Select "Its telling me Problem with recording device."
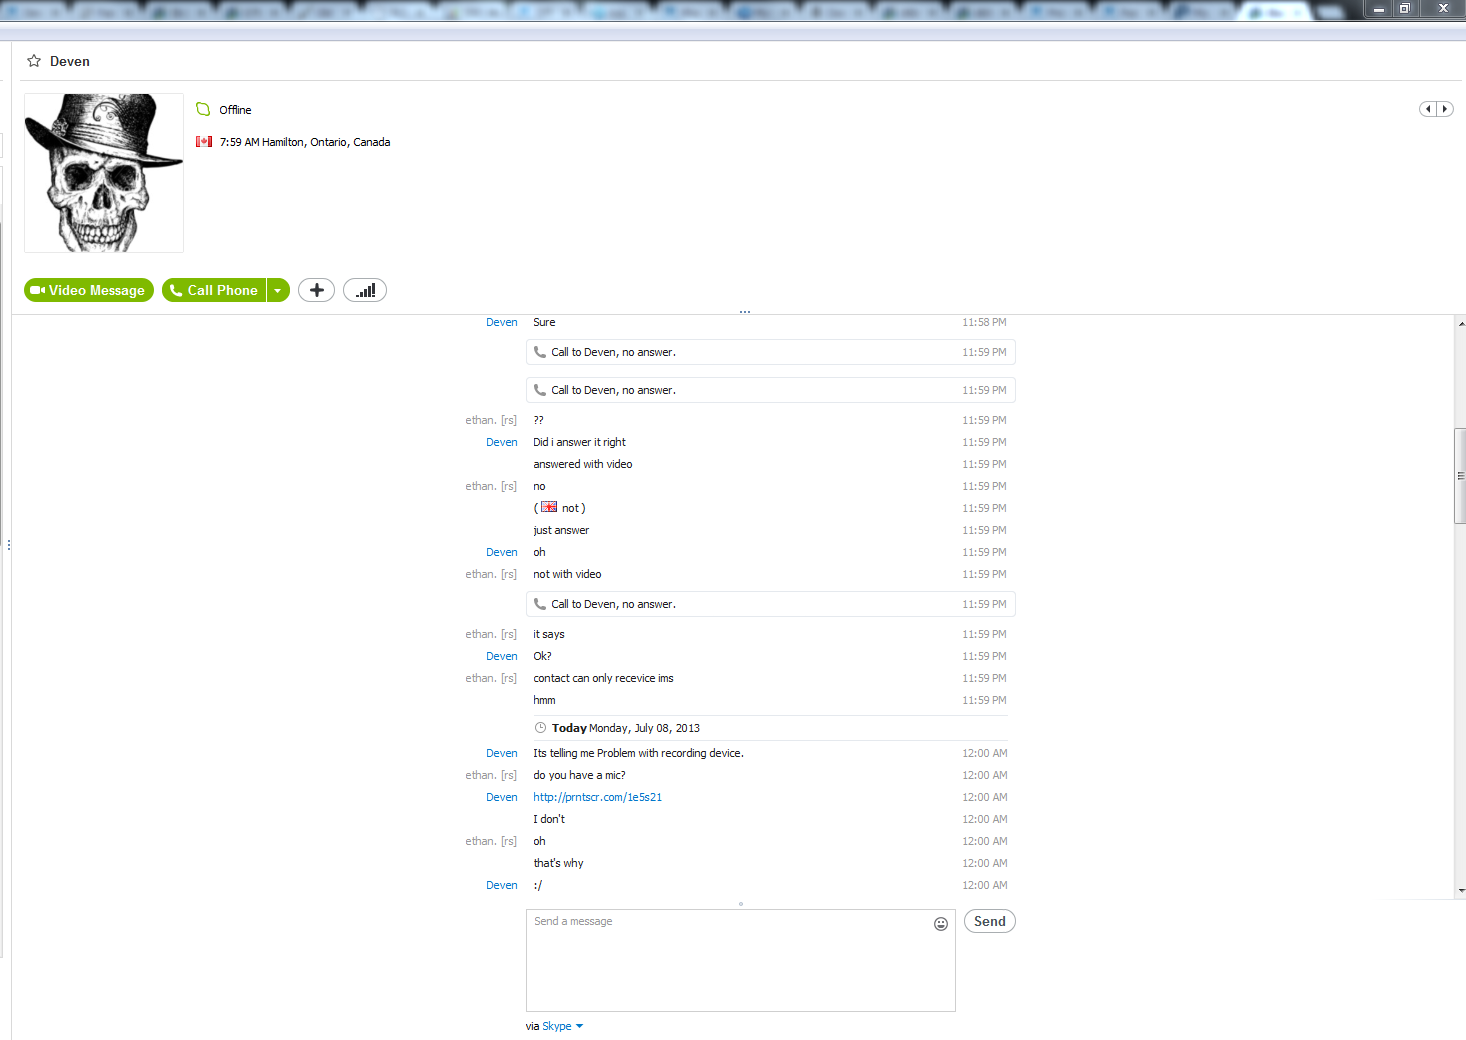Image resolution: width=1466 pixels, height=1040 pixels. click(x=638, y=753)
